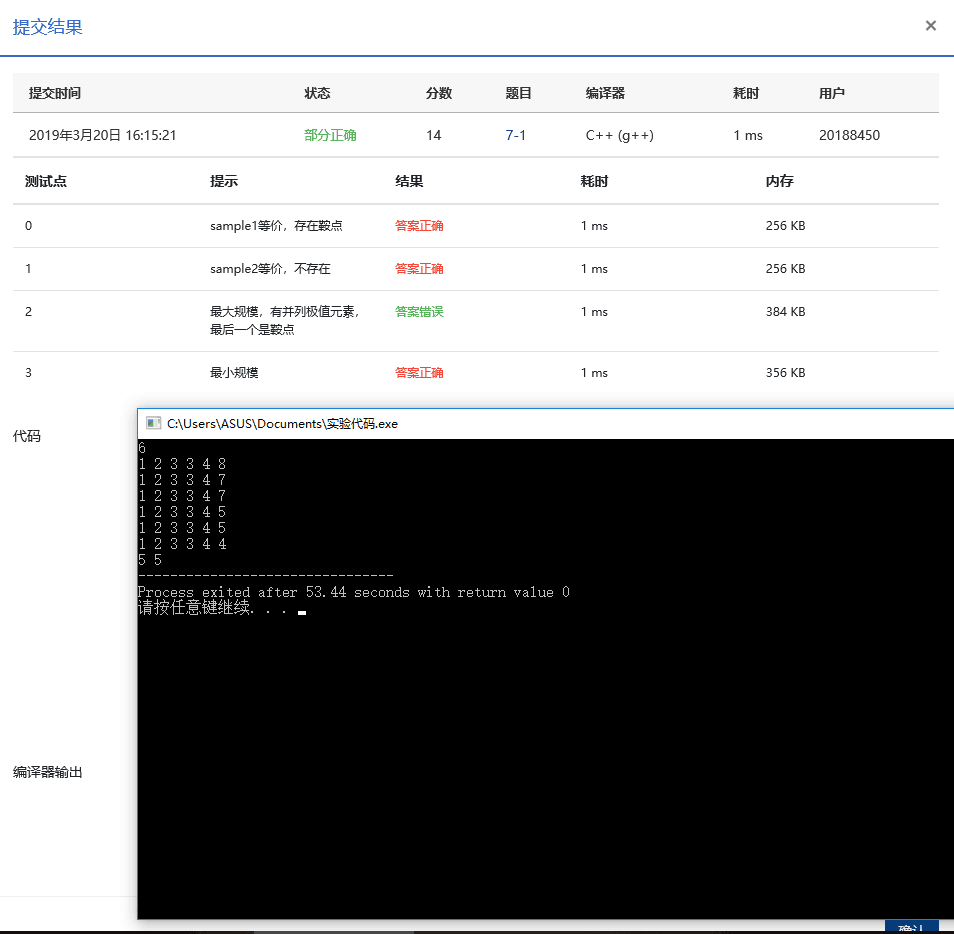Open problem link 7-1
The width and height of the screenshot is (954, 934).
515,135
